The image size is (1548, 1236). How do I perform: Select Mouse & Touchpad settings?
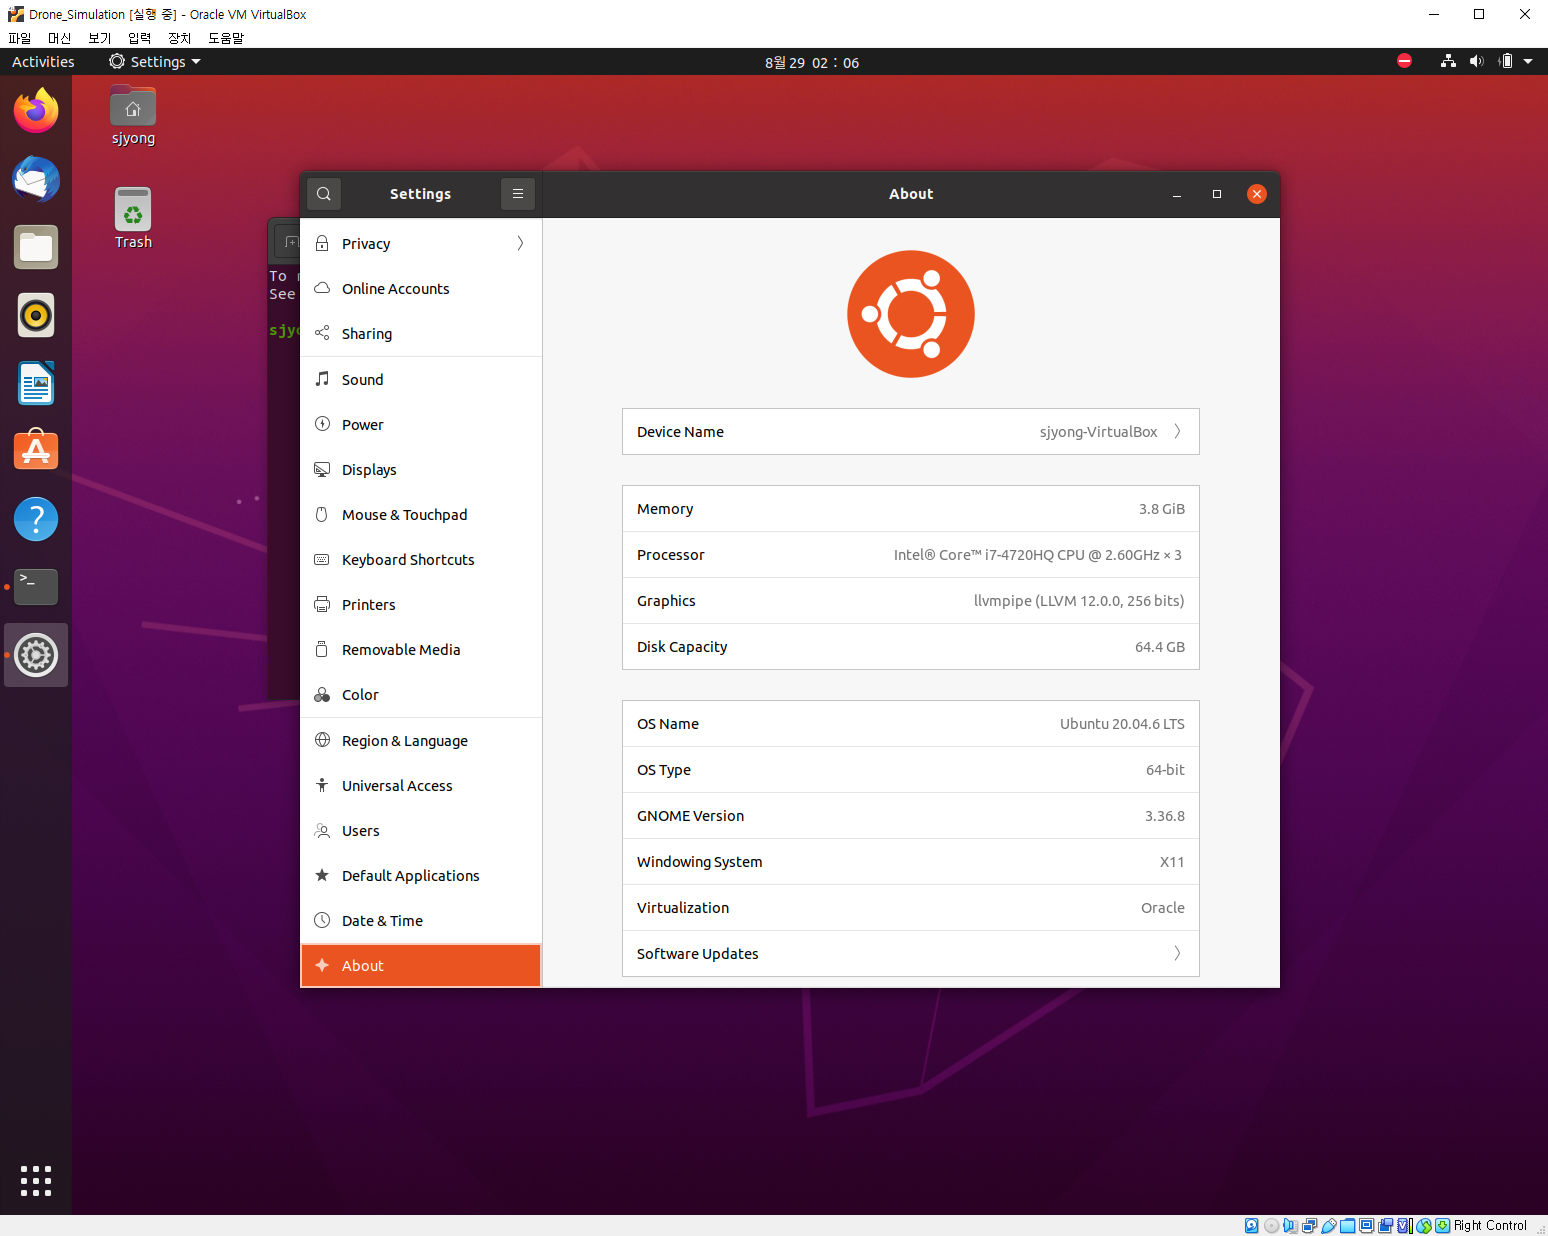point(421,514)
